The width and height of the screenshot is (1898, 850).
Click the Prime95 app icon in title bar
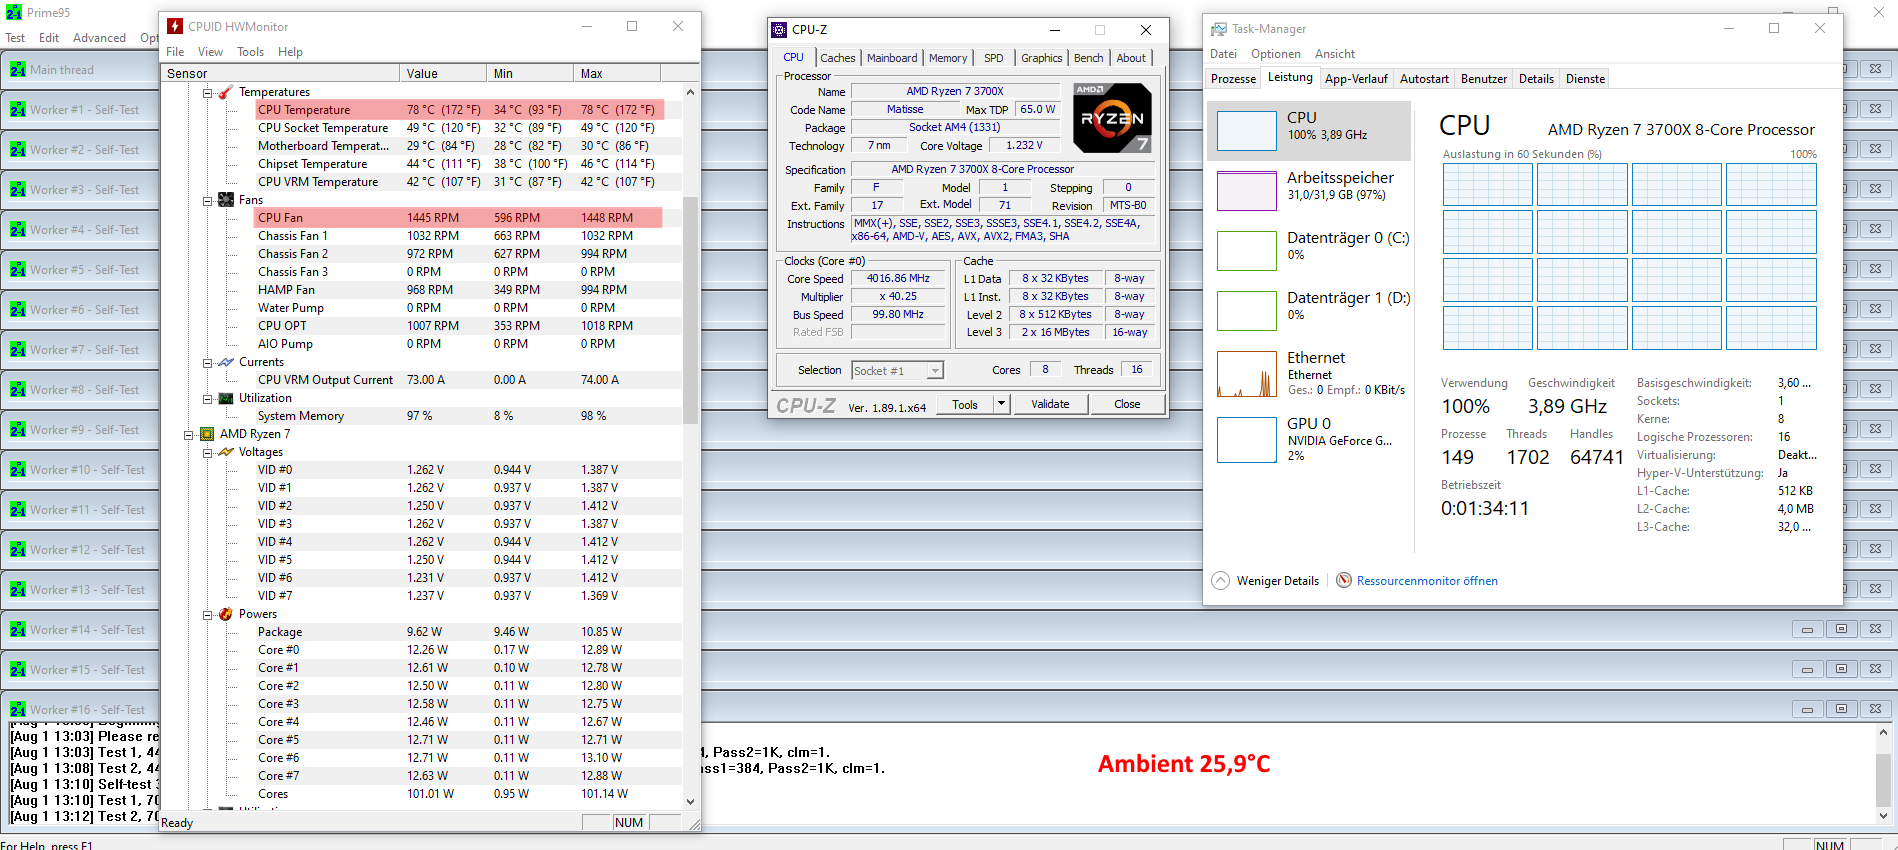[x=14, y=12]
